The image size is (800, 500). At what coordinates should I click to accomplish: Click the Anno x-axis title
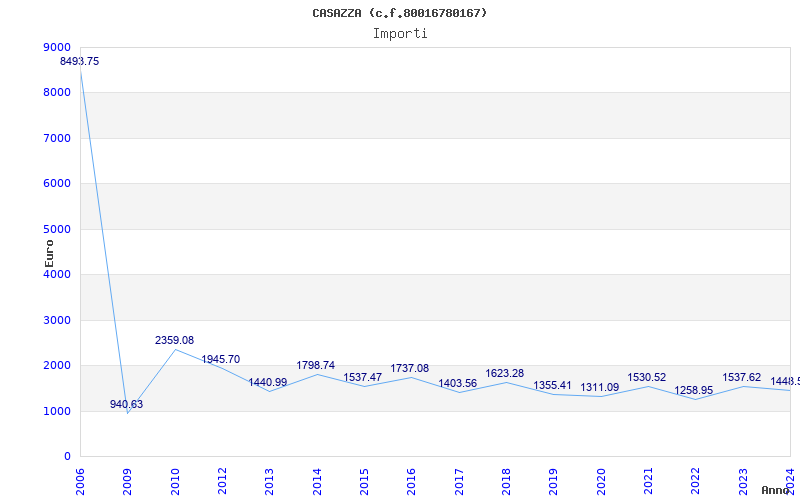tap(776, 490)
